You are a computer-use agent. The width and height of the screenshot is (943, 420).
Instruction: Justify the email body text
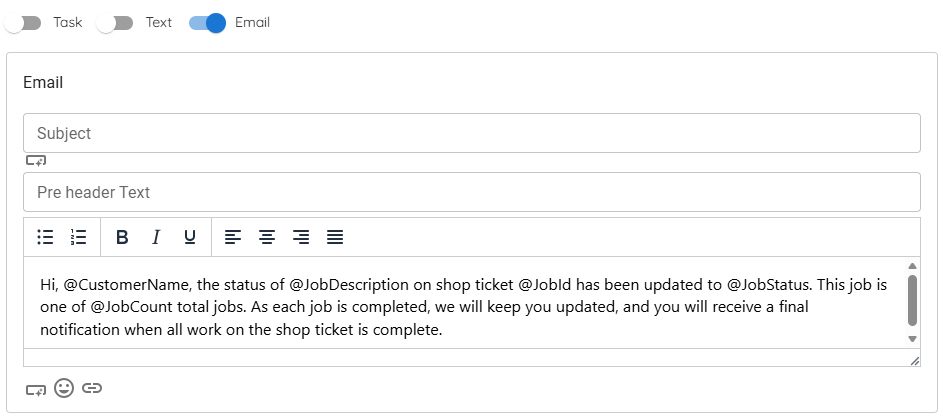pos(335,237)
